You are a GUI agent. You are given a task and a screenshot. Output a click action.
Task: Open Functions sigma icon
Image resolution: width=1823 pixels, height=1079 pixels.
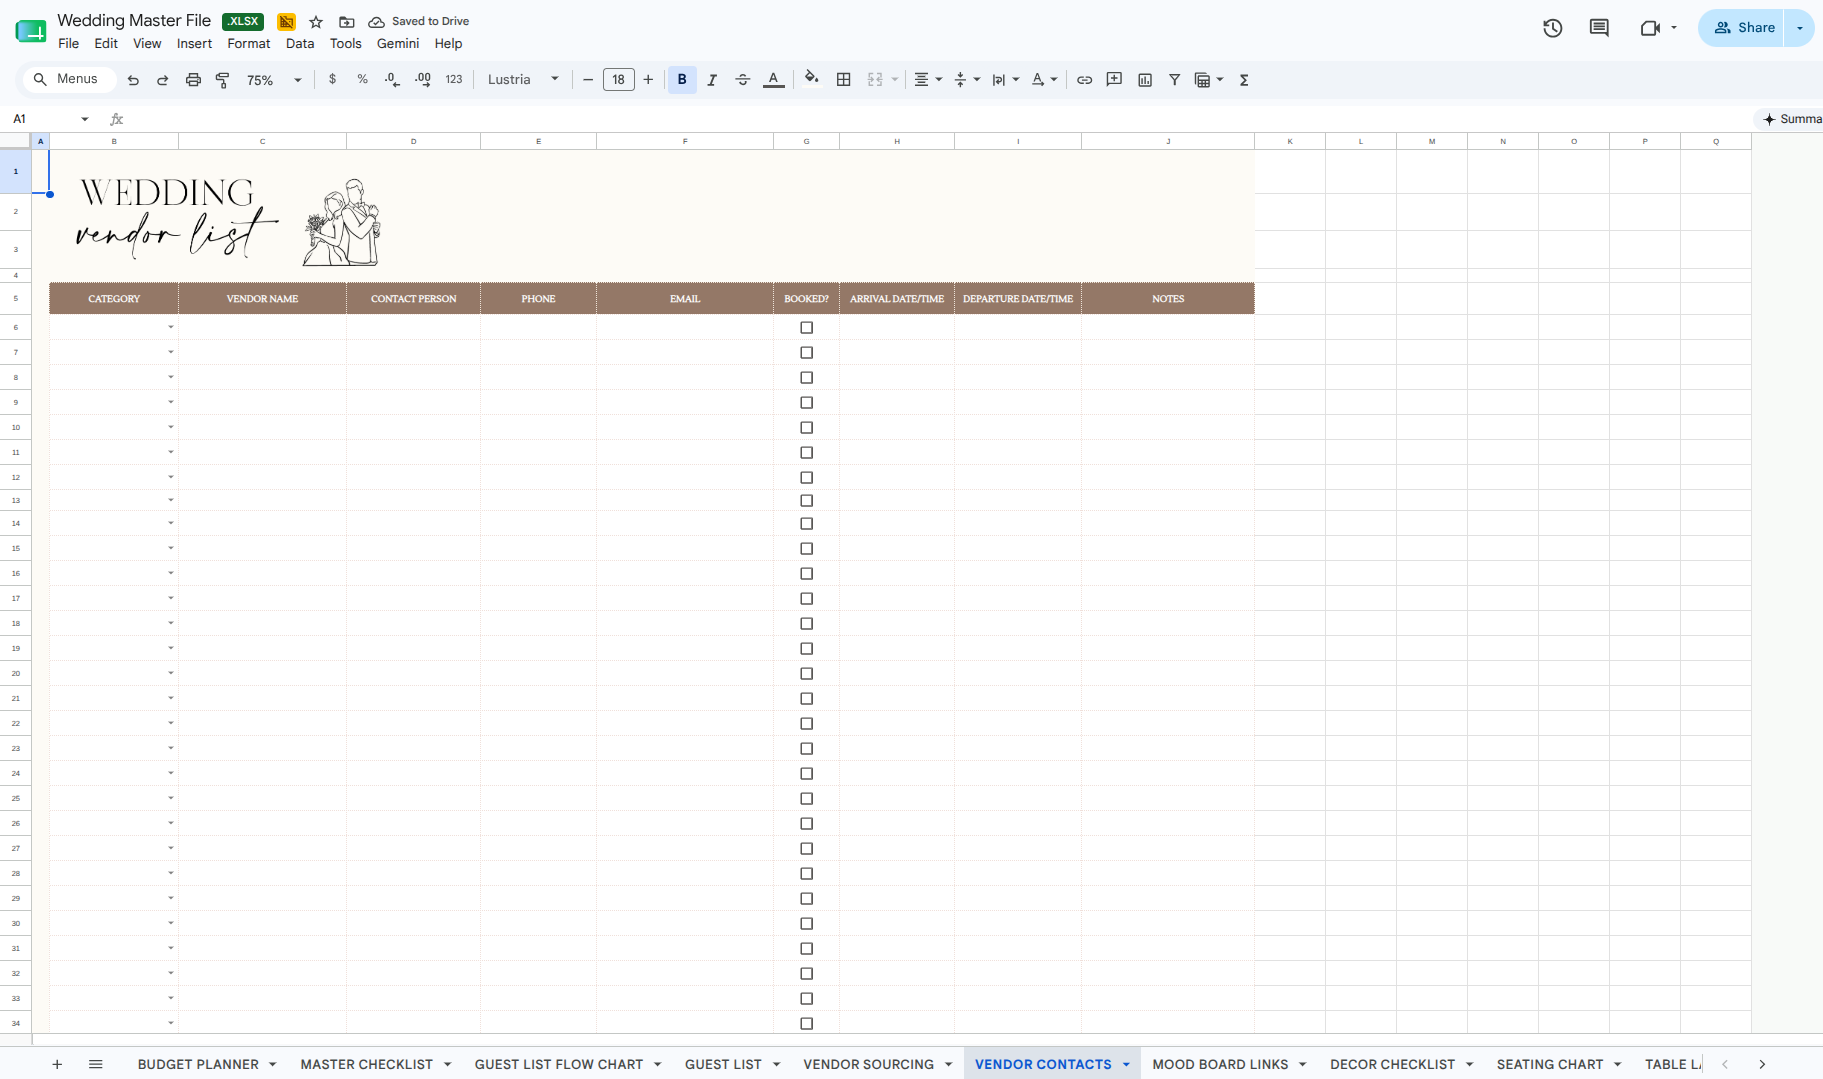click(x=1244, y=80)
